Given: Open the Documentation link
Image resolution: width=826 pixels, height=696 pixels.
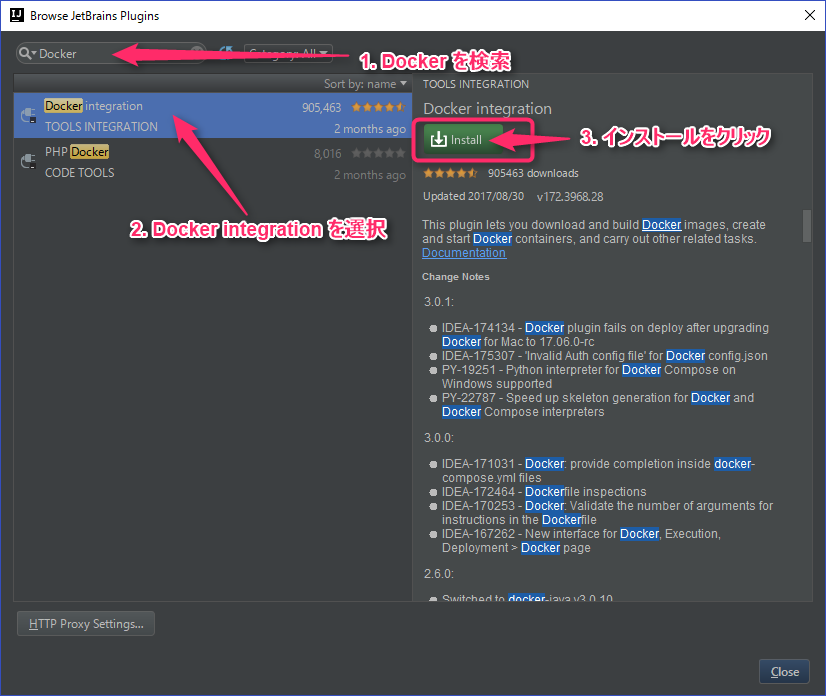Looking at the screenshot, I should (464, 253).
